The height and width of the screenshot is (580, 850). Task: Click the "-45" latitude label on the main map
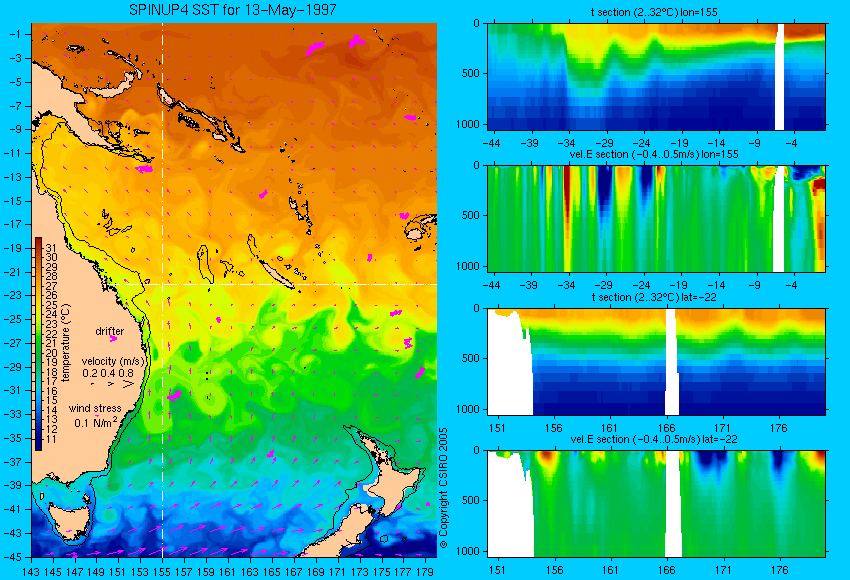tap(12, 557)
